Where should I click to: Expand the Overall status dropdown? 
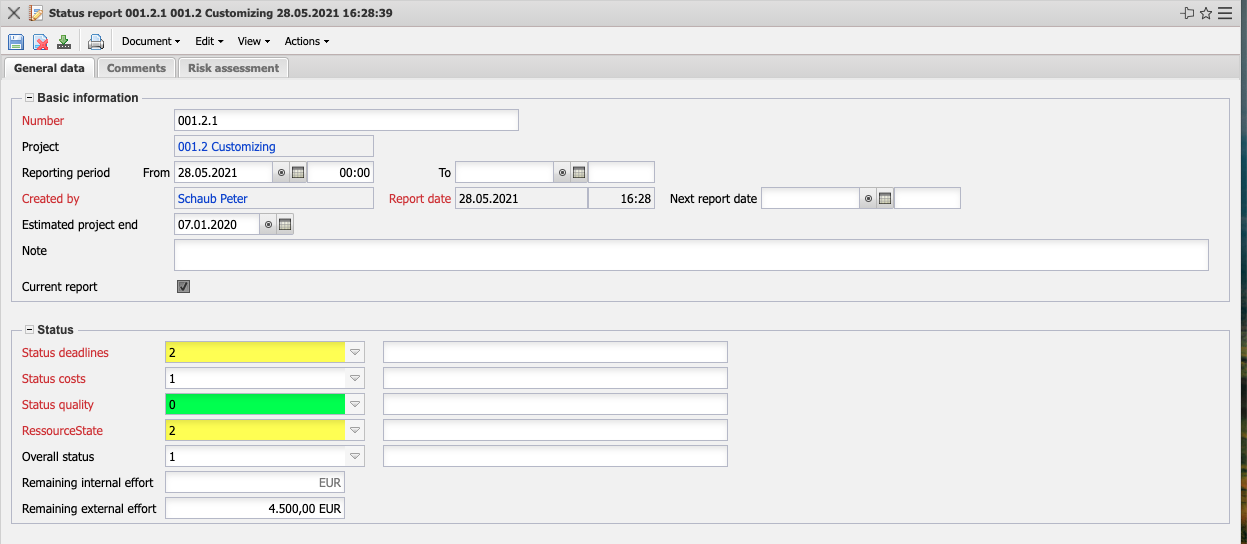pos(354,457)
